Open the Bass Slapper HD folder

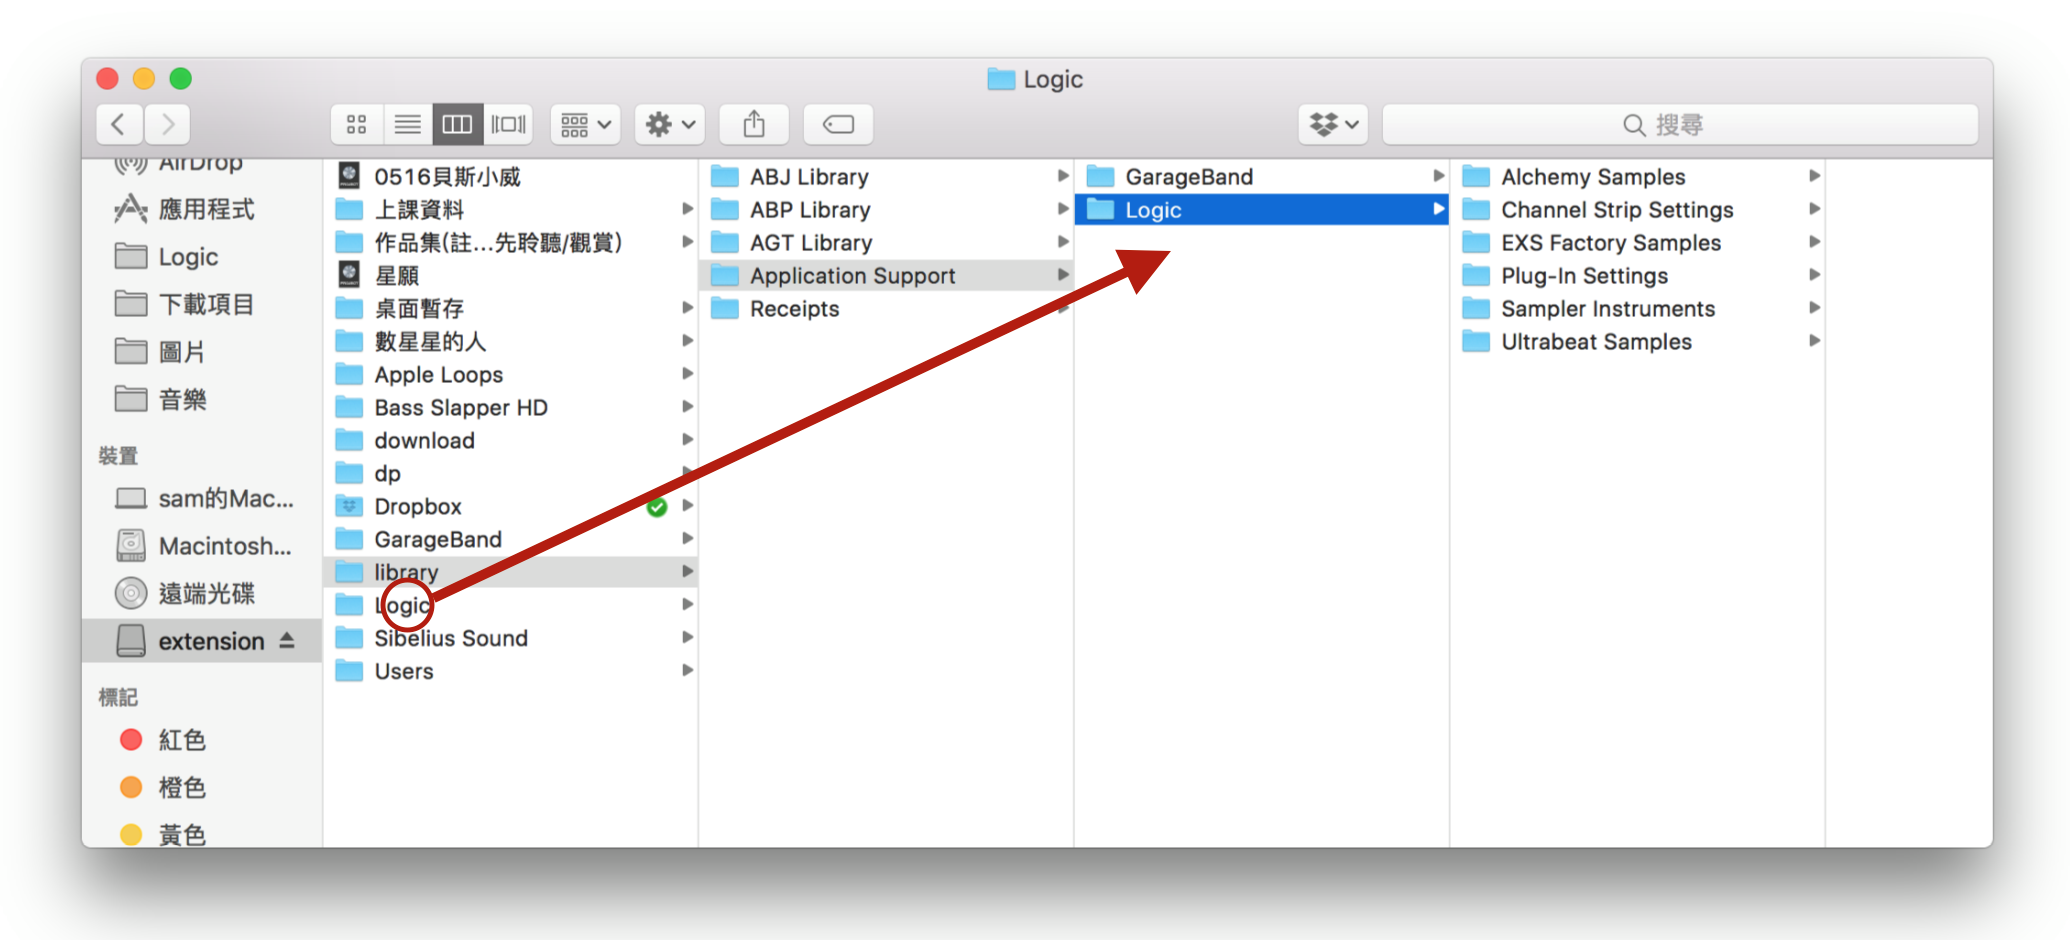pos(460,407)
